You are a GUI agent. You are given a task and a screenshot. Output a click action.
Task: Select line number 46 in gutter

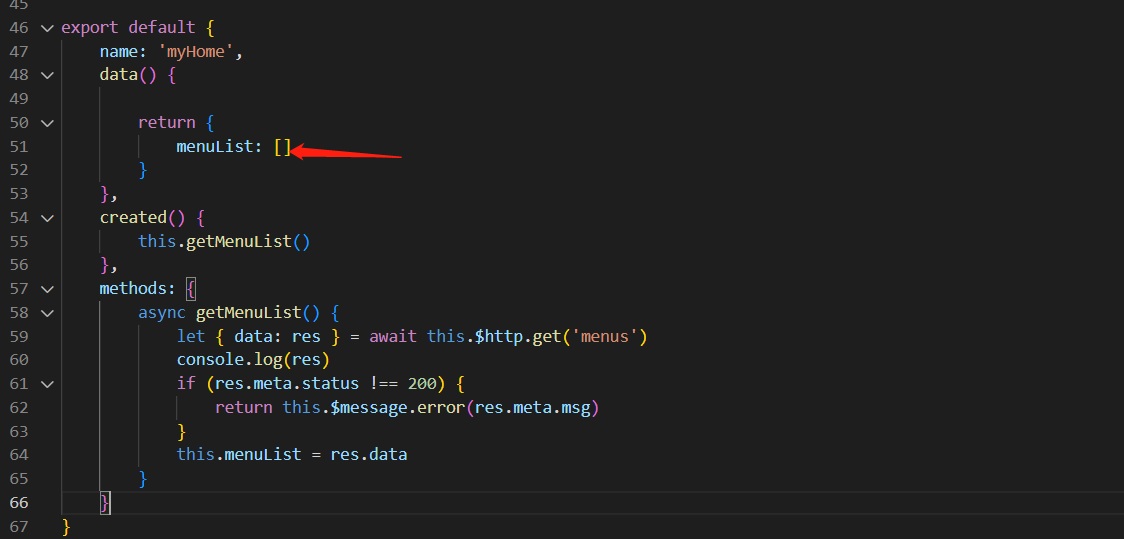[19, 28]
